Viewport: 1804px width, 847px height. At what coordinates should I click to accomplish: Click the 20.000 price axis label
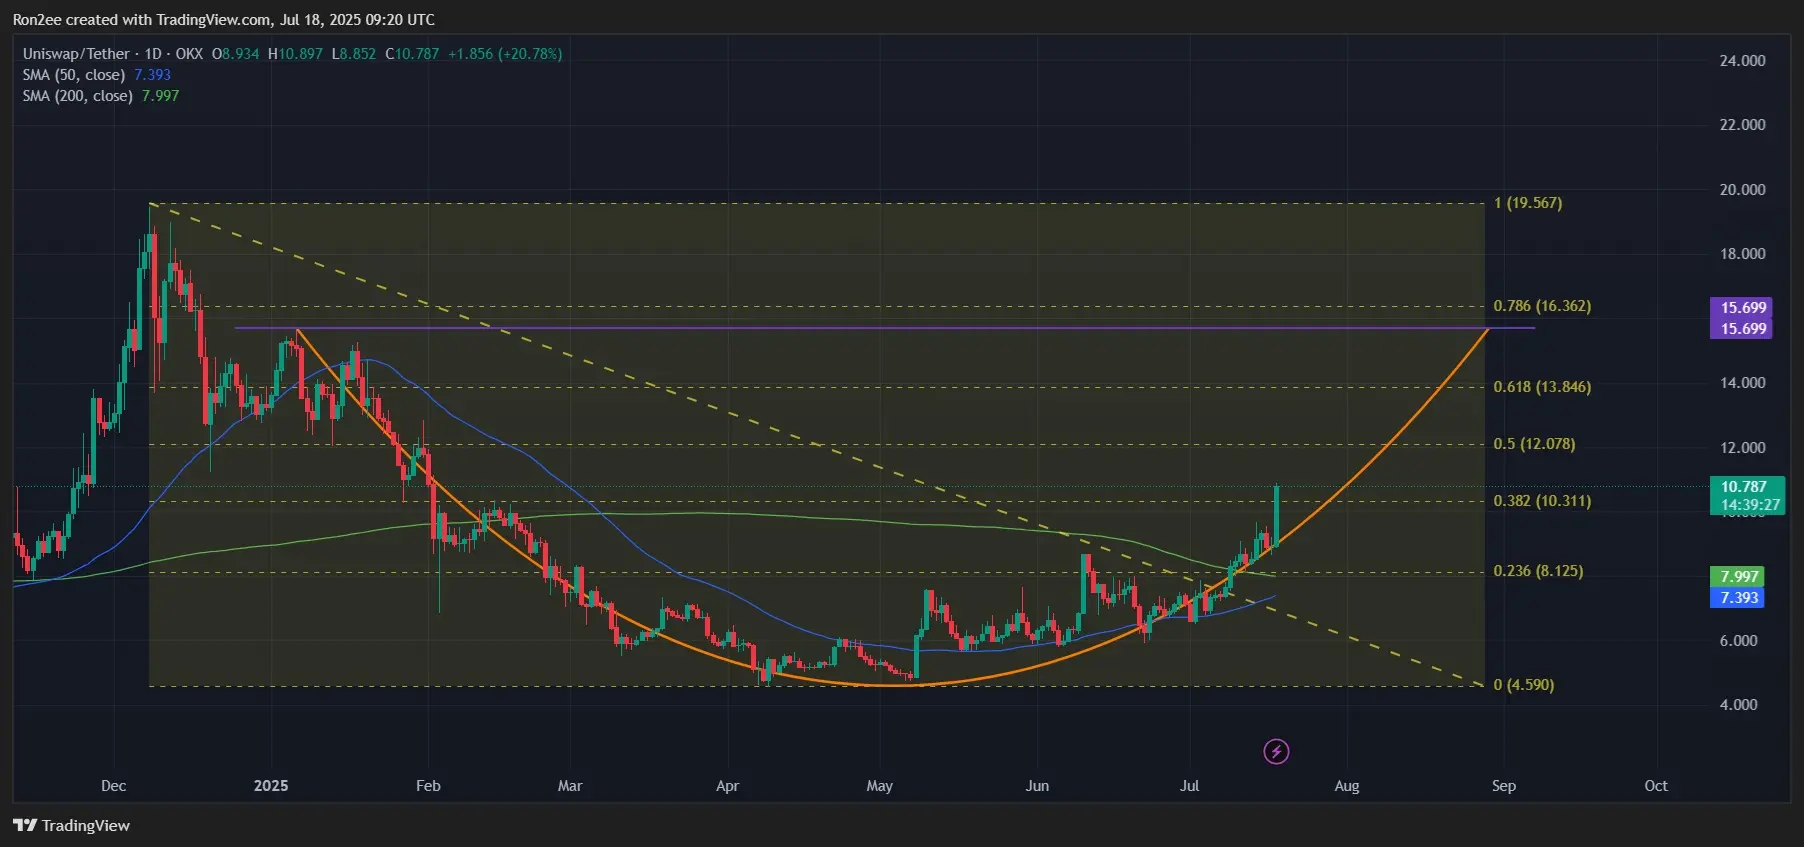[x=1742, y=190]
